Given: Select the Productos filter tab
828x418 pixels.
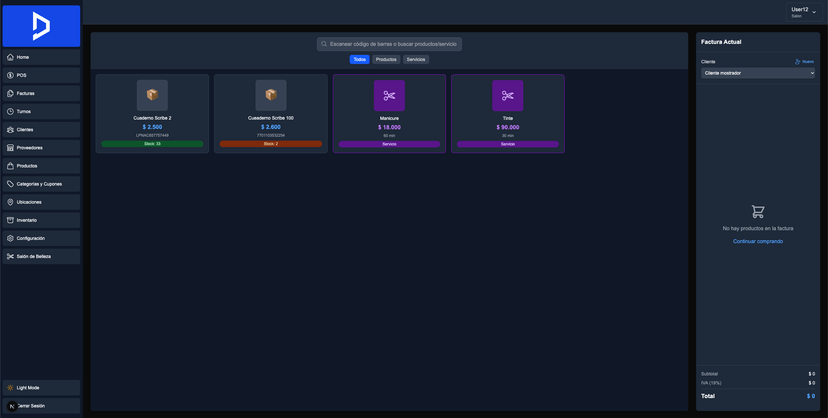Looking at the screenshot, I should click(386, 60).
